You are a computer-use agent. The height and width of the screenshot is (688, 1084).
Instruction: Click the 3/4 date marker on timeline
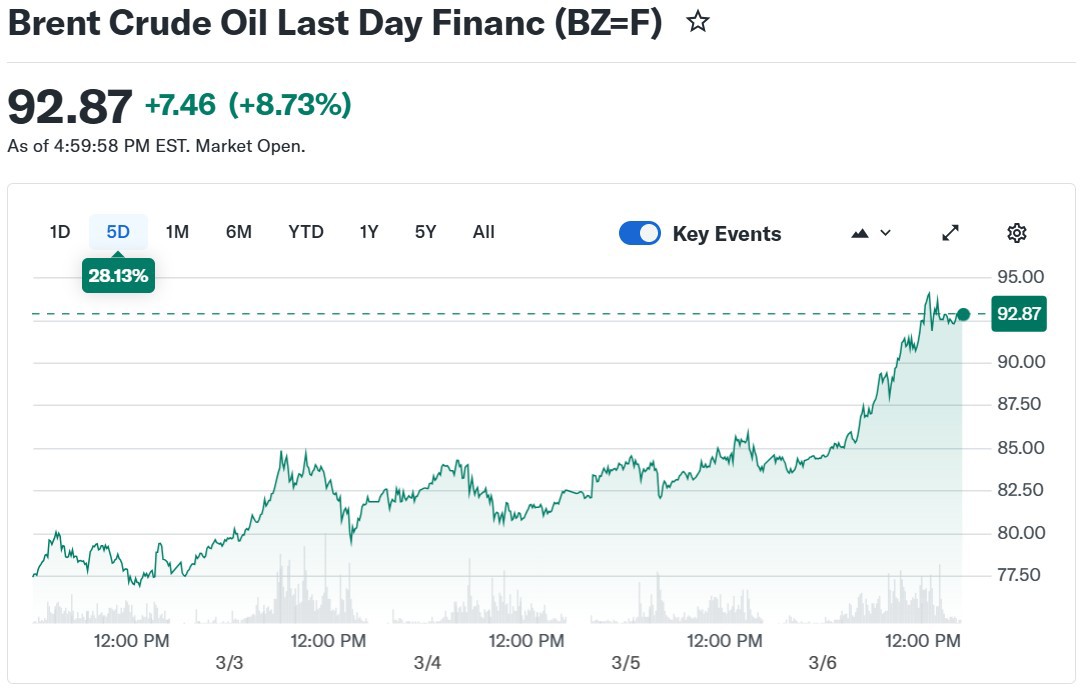pyautogui.click(x=427, y=663)
